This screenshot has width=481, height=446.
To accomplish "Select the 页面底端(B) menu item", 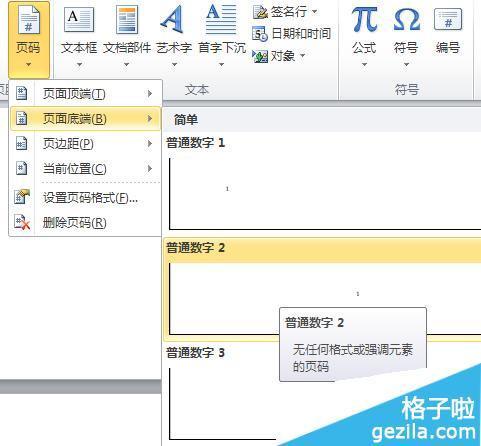I will pos(85,119).
